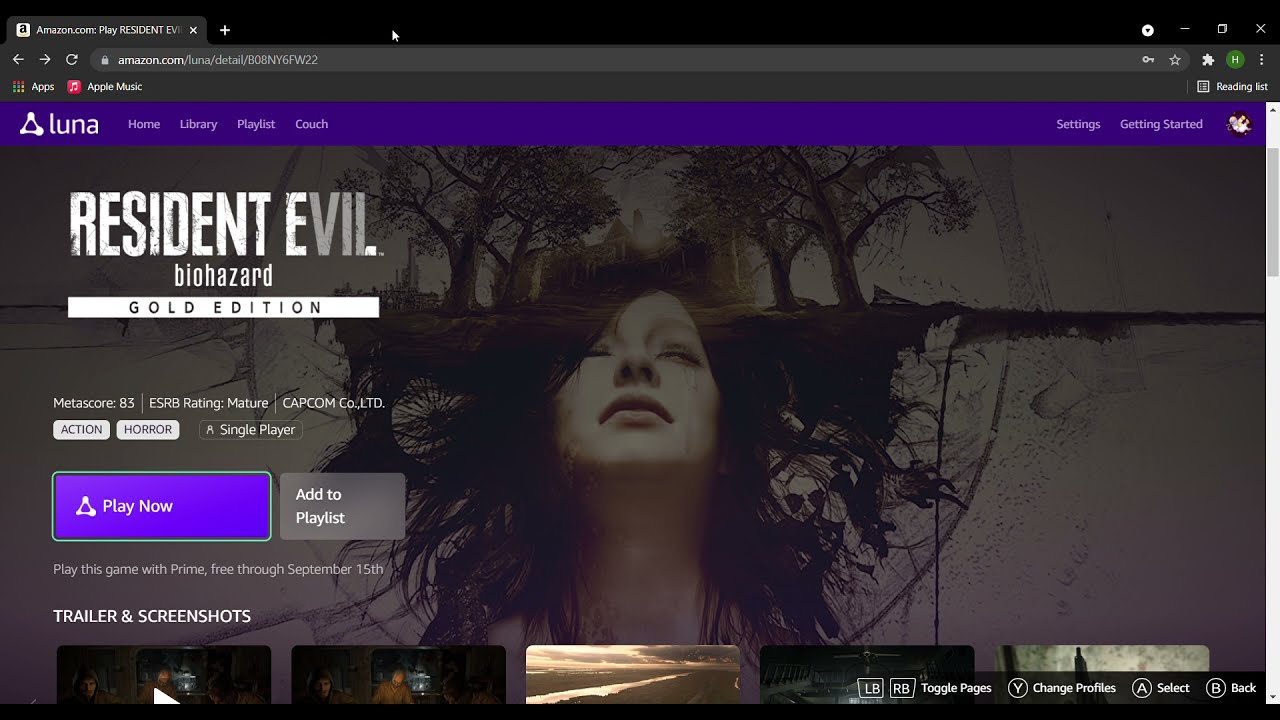
Task: Open the Extensions puzzle icon
Action: pos(1208,60)
